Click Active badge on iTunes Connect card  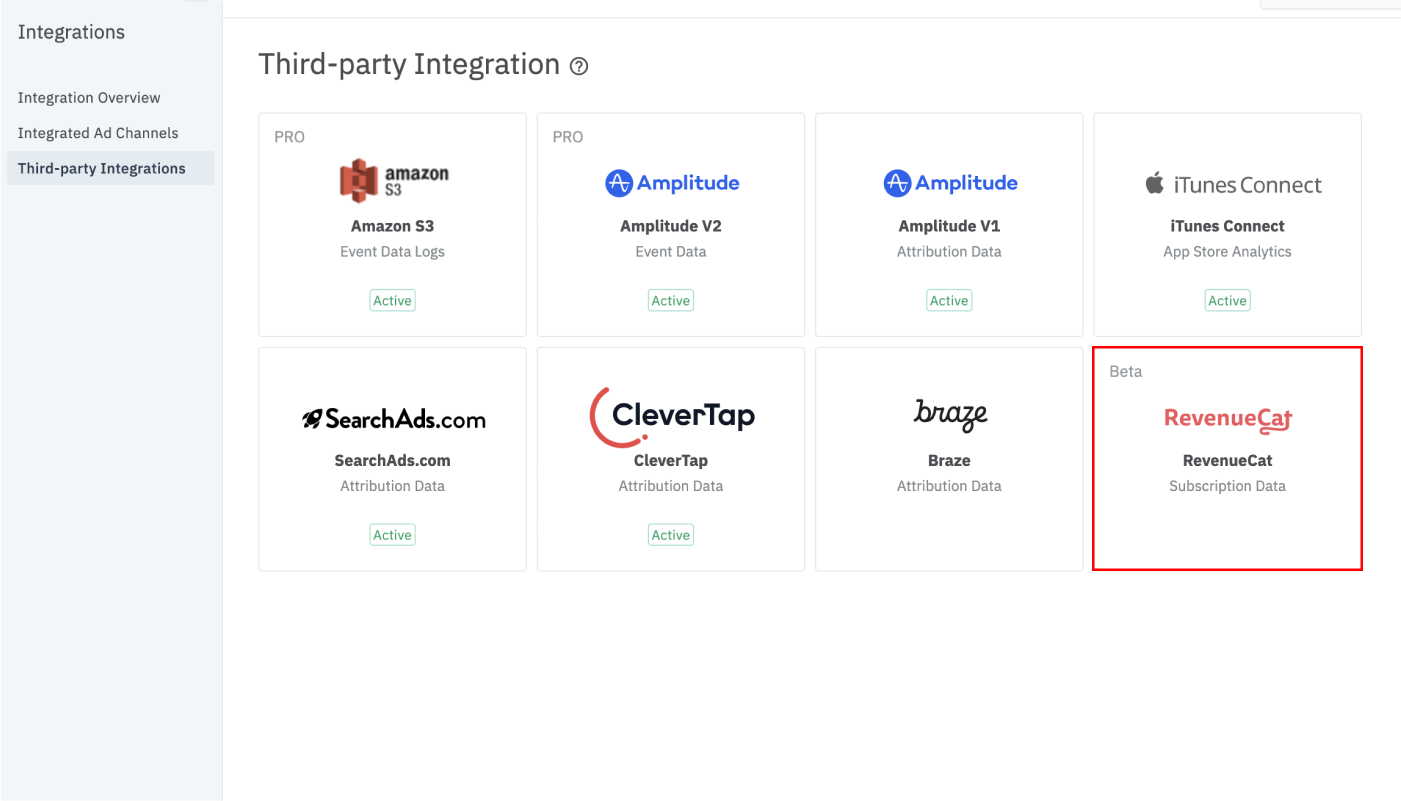coord(1227,301)
